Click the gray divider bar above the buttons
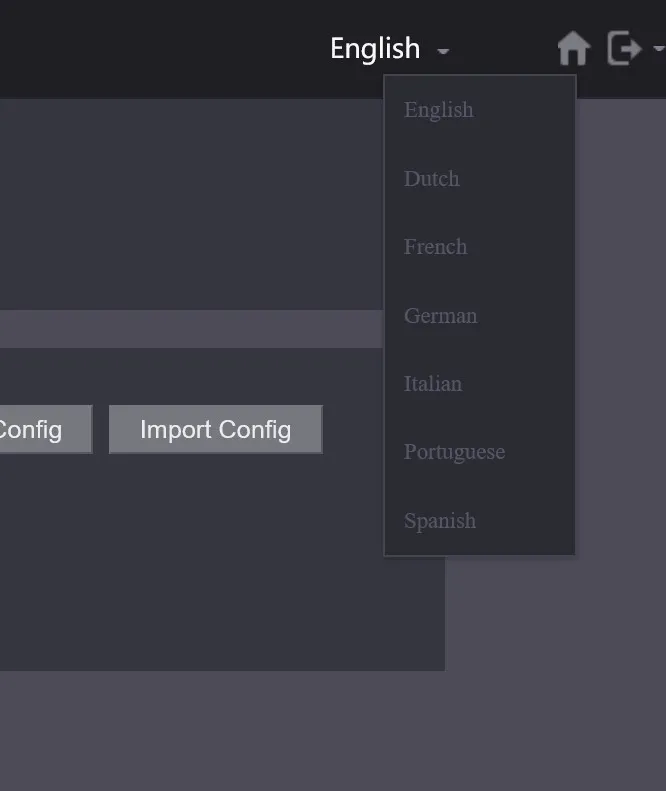The image size is (666, 791). (192, 329)
